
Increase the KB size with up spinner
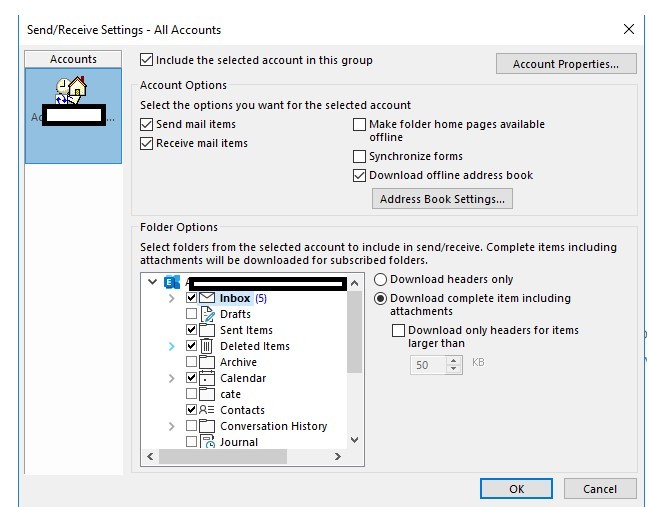coord(454,361)
